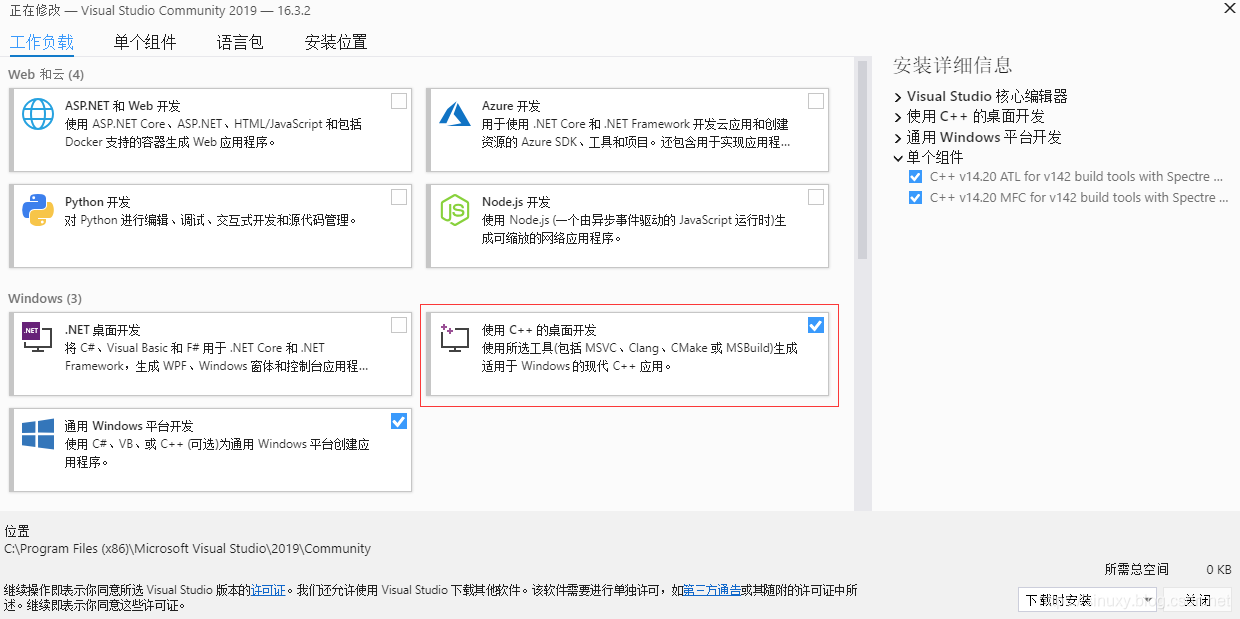The height and width of the screenshot is (619, 1240).
Task: Click the C++ 桌面开发 monitor icon
Action: (455, 339)
